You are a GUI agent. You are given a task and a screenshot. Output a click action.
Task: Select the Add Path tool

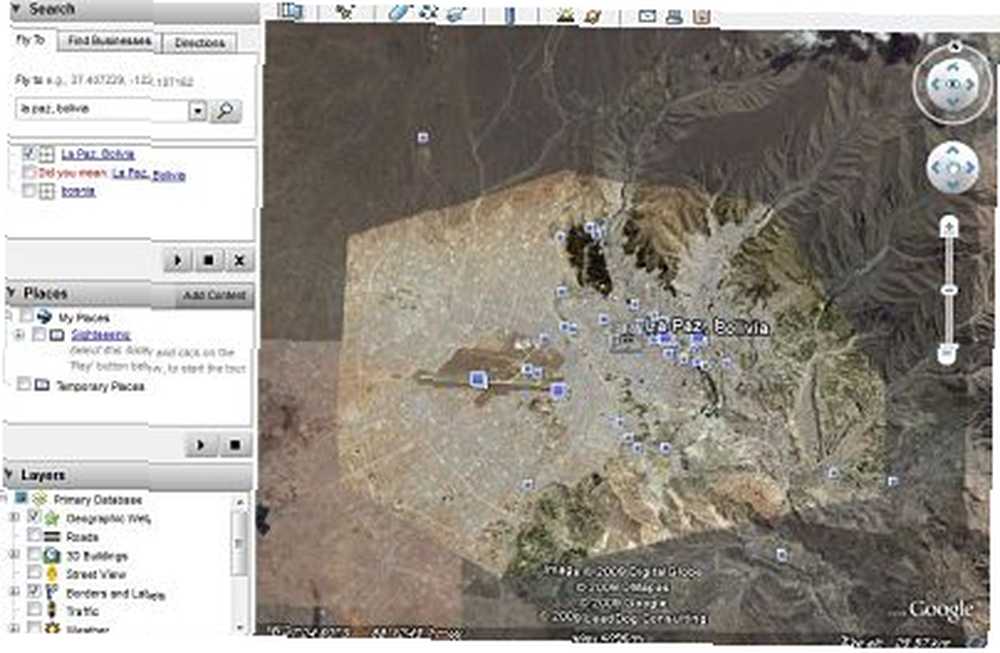click(x=428, y=12)
